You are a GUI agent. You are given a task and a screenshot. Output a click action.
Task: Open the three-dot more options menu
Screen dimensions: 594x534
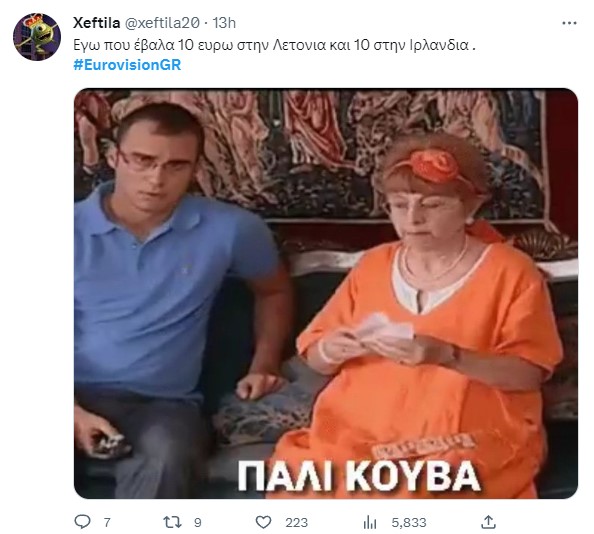click(x=569, y=23)
